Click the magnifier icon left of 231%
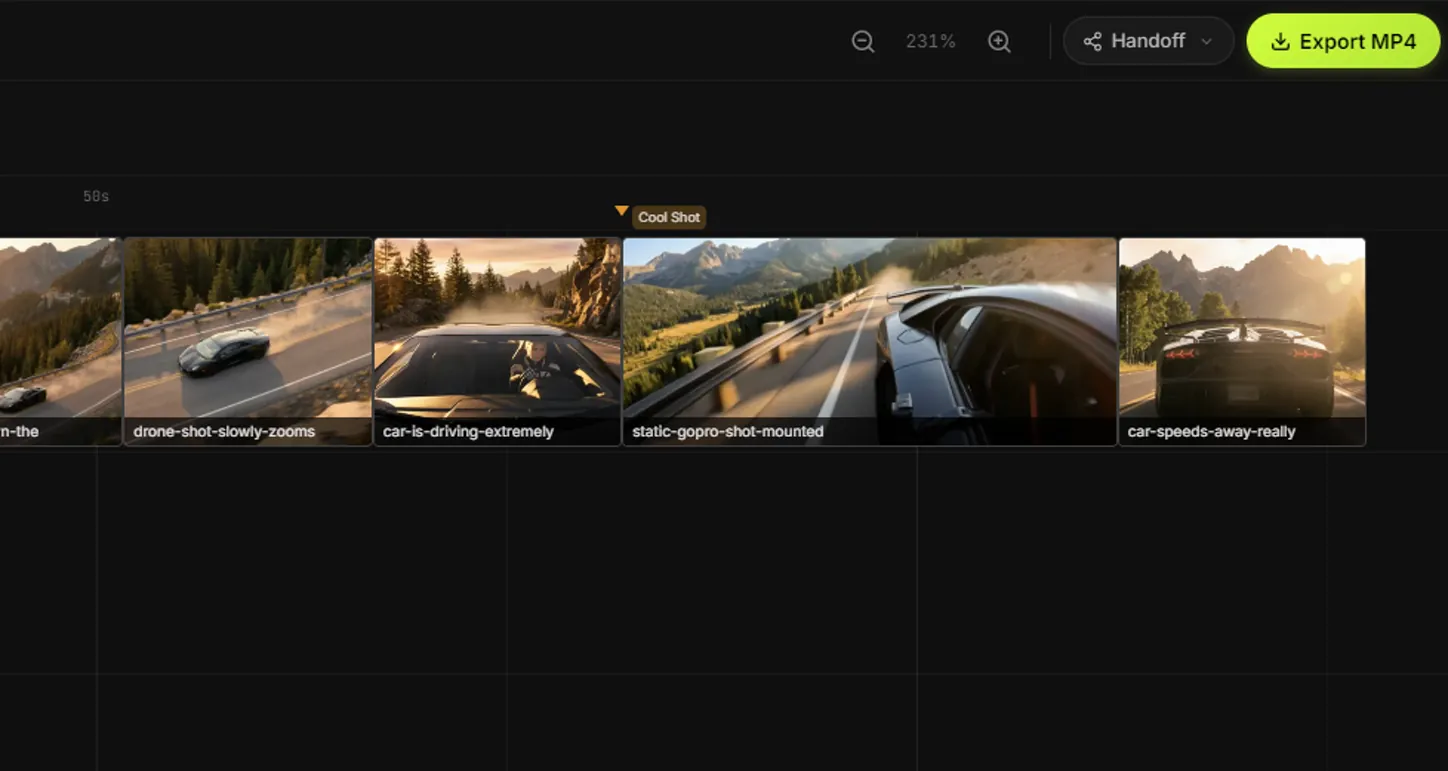Screen dimensions: 1448x771 coord(862,41)
